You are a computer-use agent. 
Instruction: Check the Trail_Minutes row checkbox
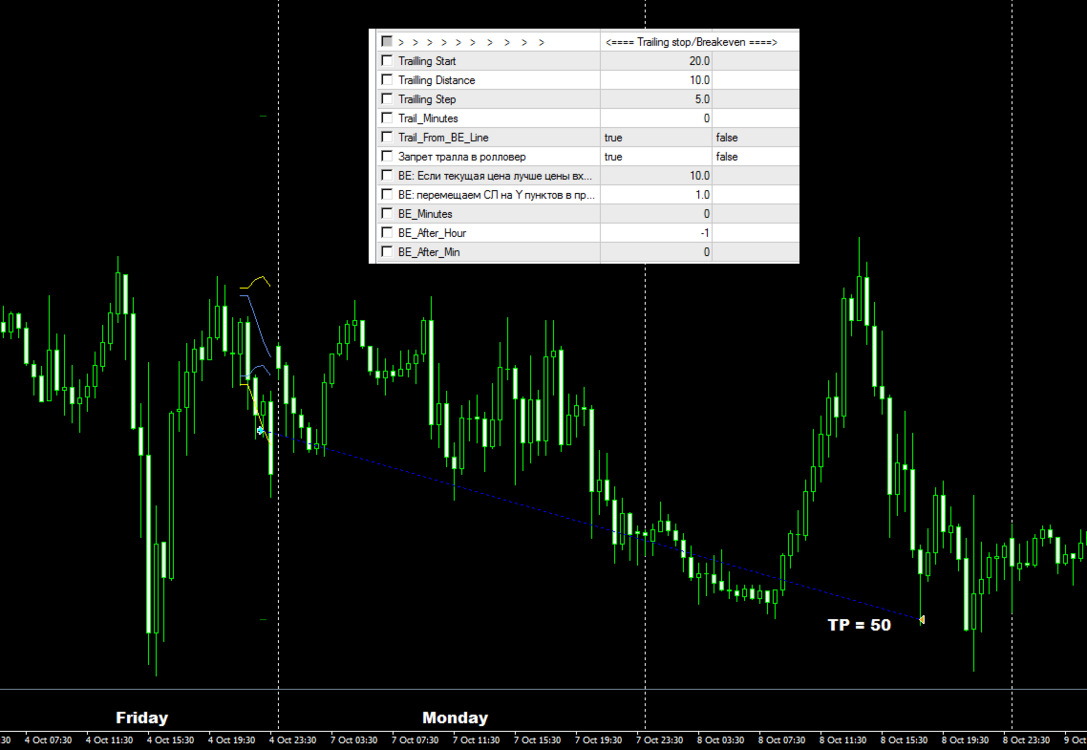click(387, 118)
